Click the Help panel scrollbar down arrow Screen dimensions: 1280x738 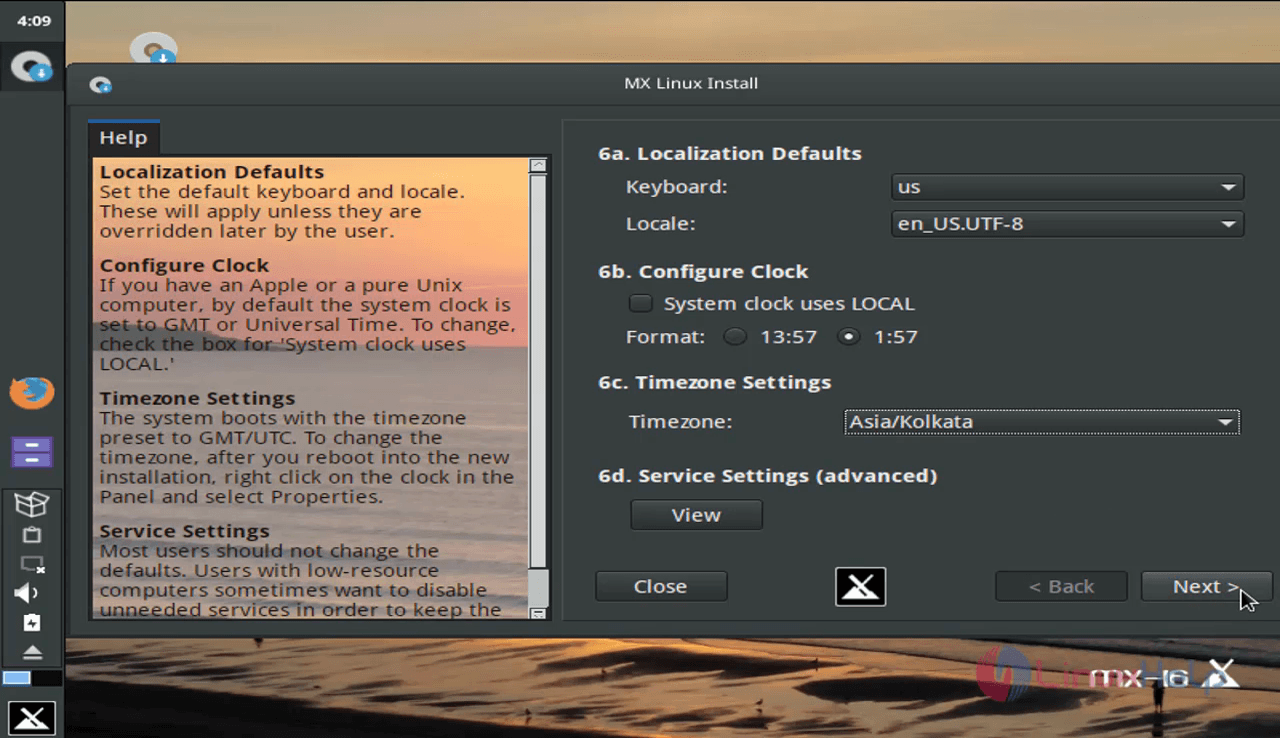click(538, 612)
